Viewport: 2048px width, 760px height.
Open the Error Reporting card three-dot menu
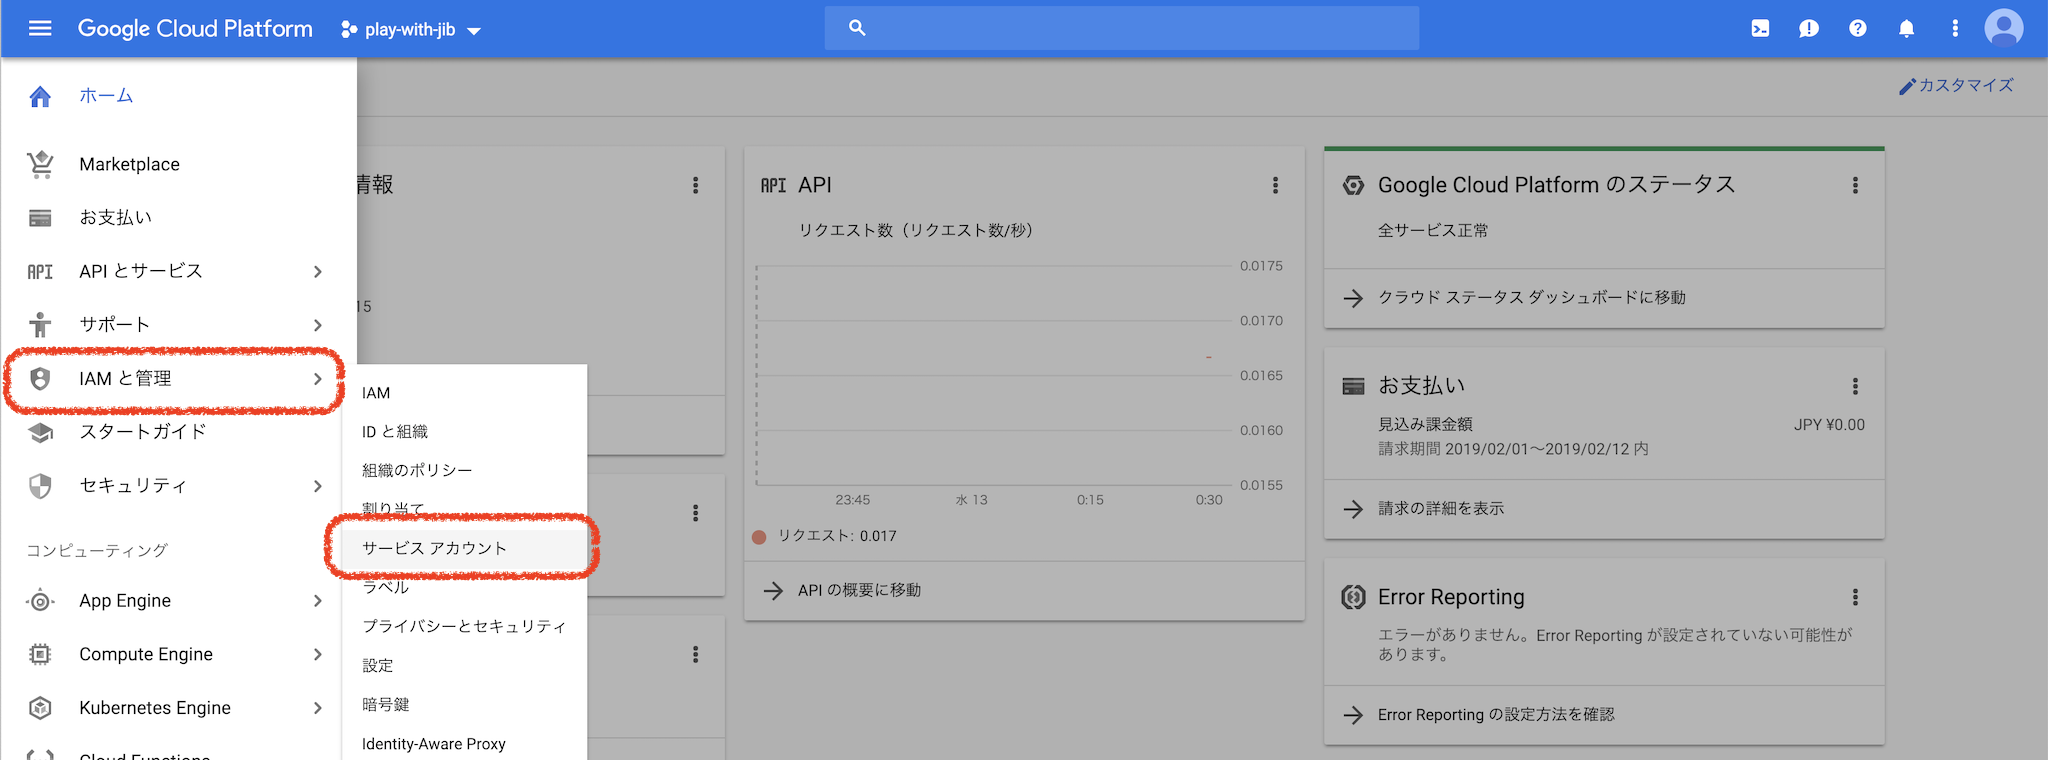point(1855,597)
